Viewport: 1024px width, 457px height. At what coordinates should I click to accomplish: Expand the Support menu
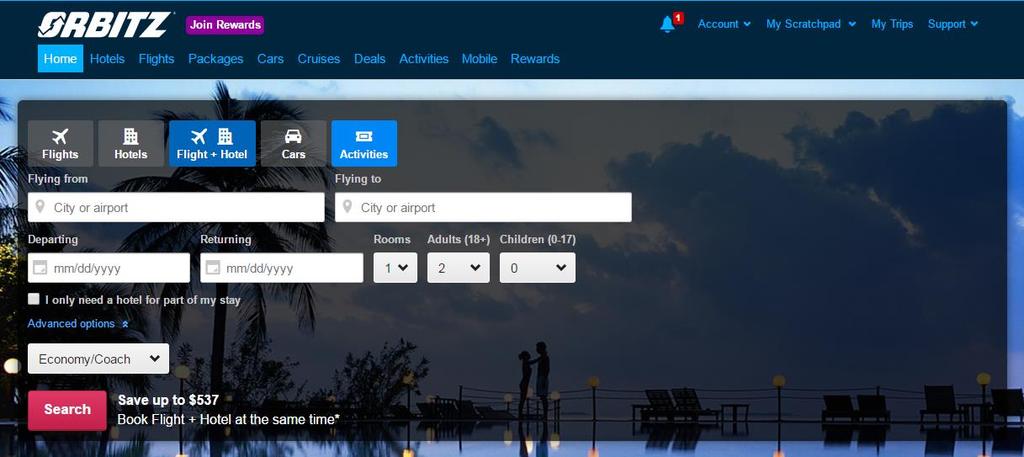coord(953,24)
